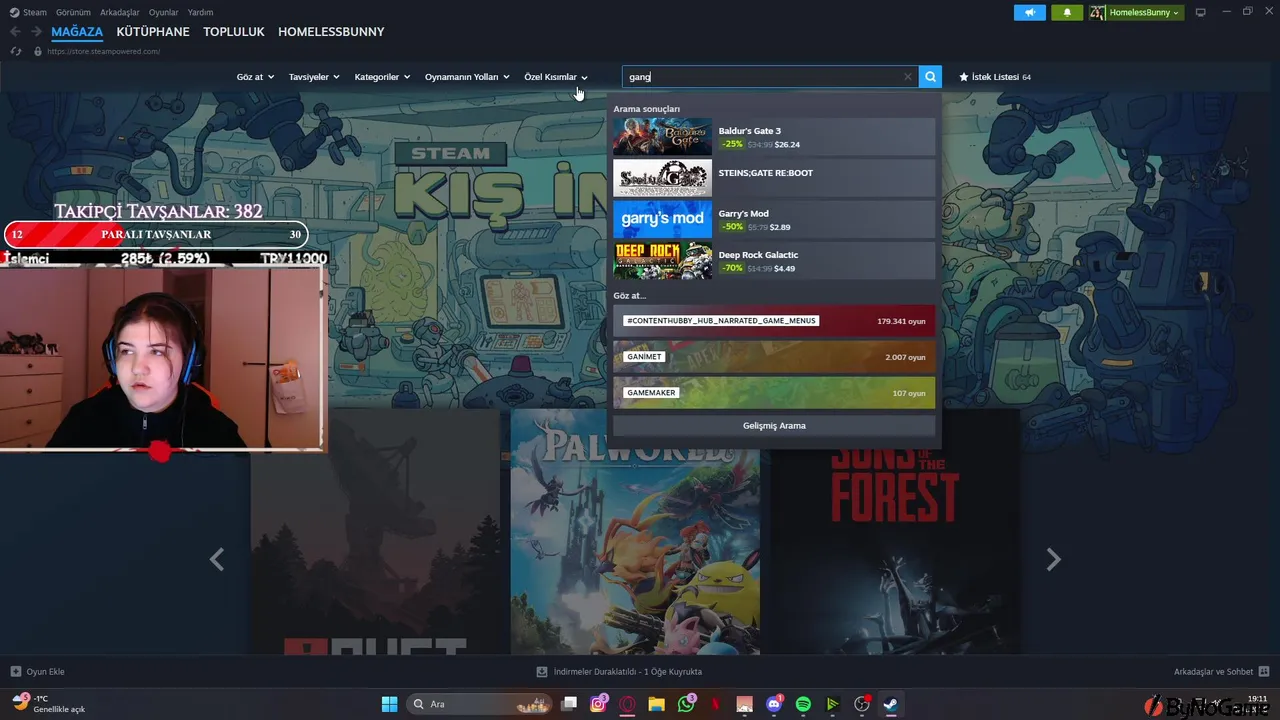The image size is (1280, 720).
Task: Open the weather widget on the taskbar
Action: pyautogui.click(x=50, y=704)
